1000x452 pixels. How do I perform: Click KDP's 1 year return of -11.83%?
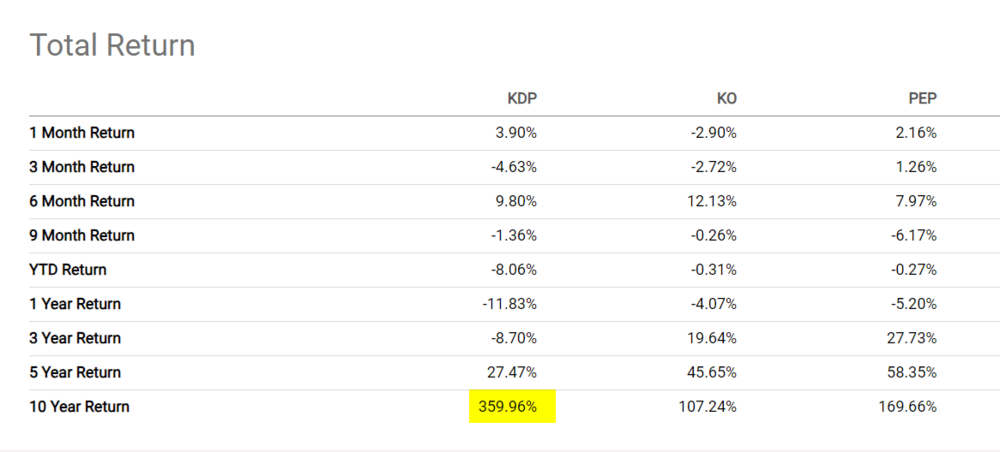coord(511,304)
